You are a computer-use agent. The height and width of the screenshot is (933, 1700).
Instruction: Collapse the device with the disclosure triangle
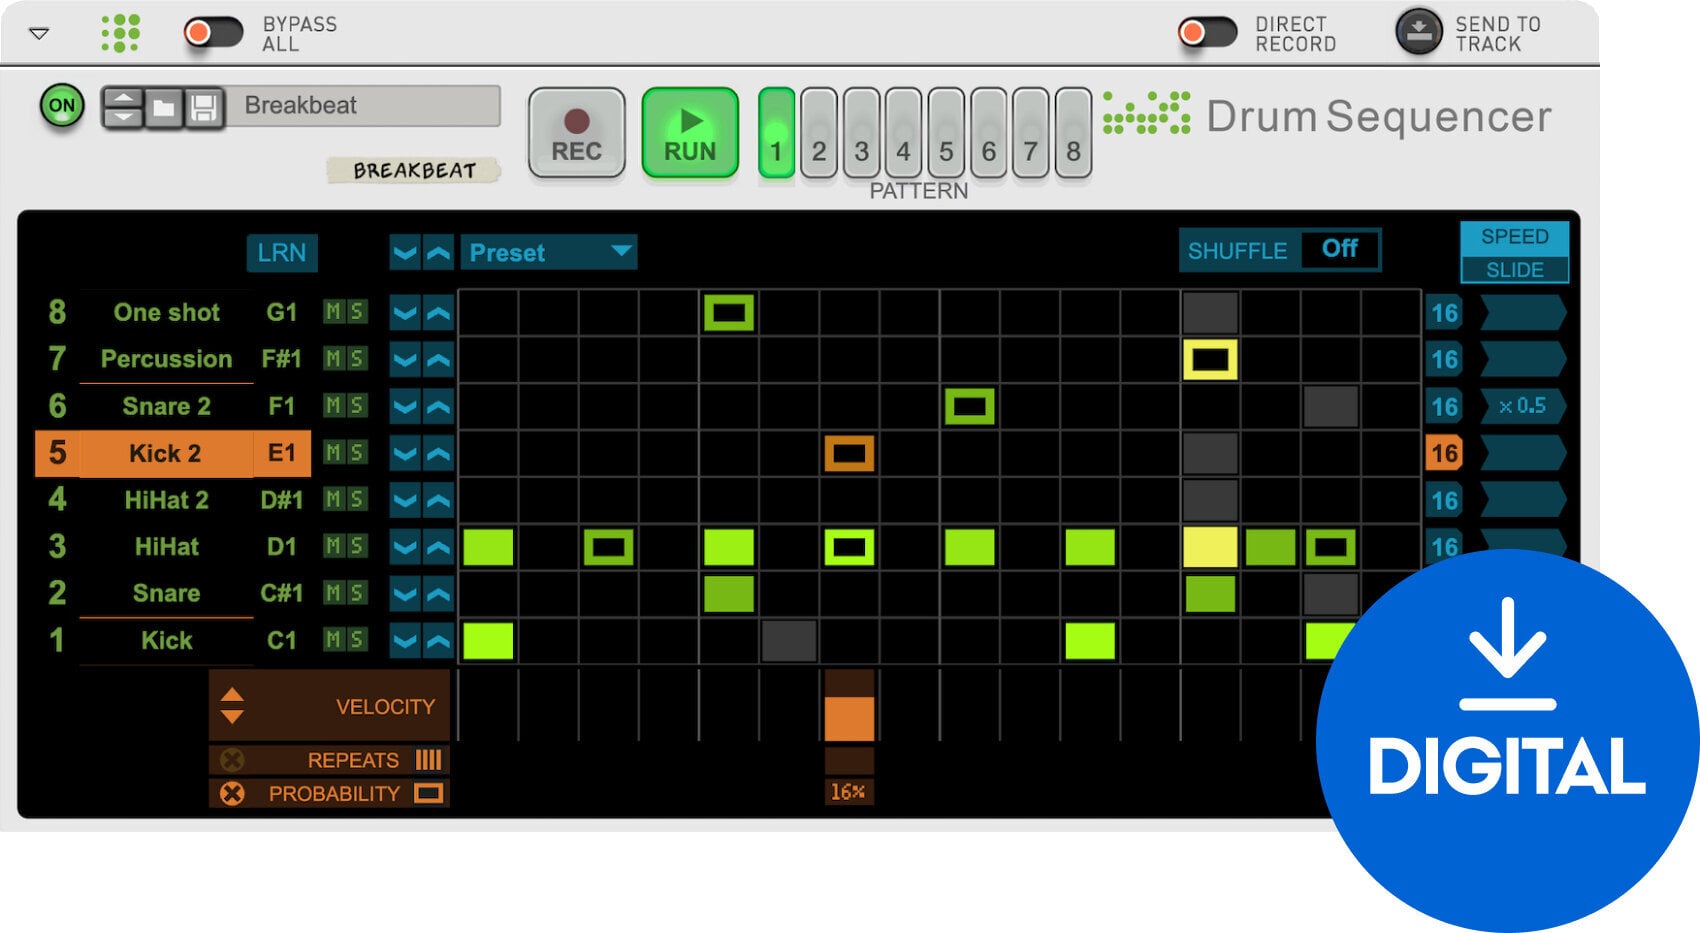pos(38,33)
